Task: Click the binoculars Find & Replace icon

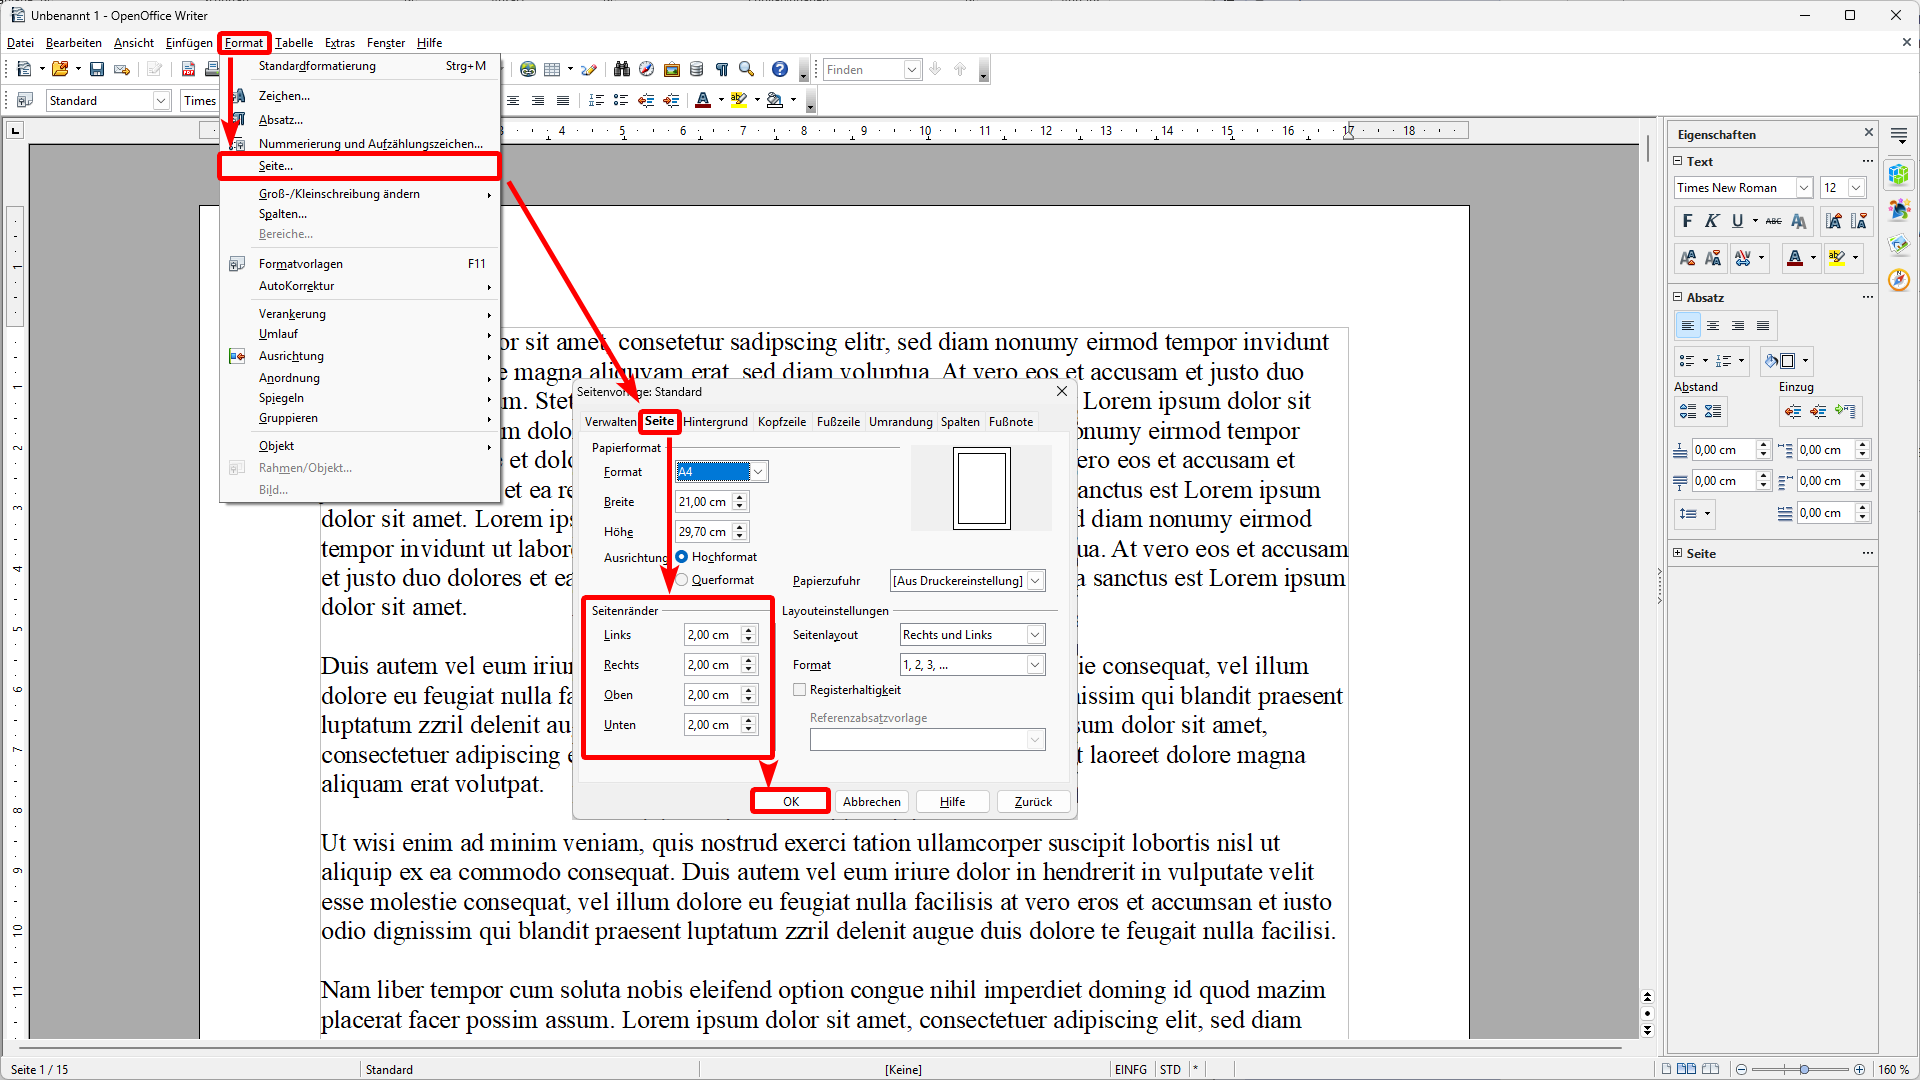Action: pos(622,69)
